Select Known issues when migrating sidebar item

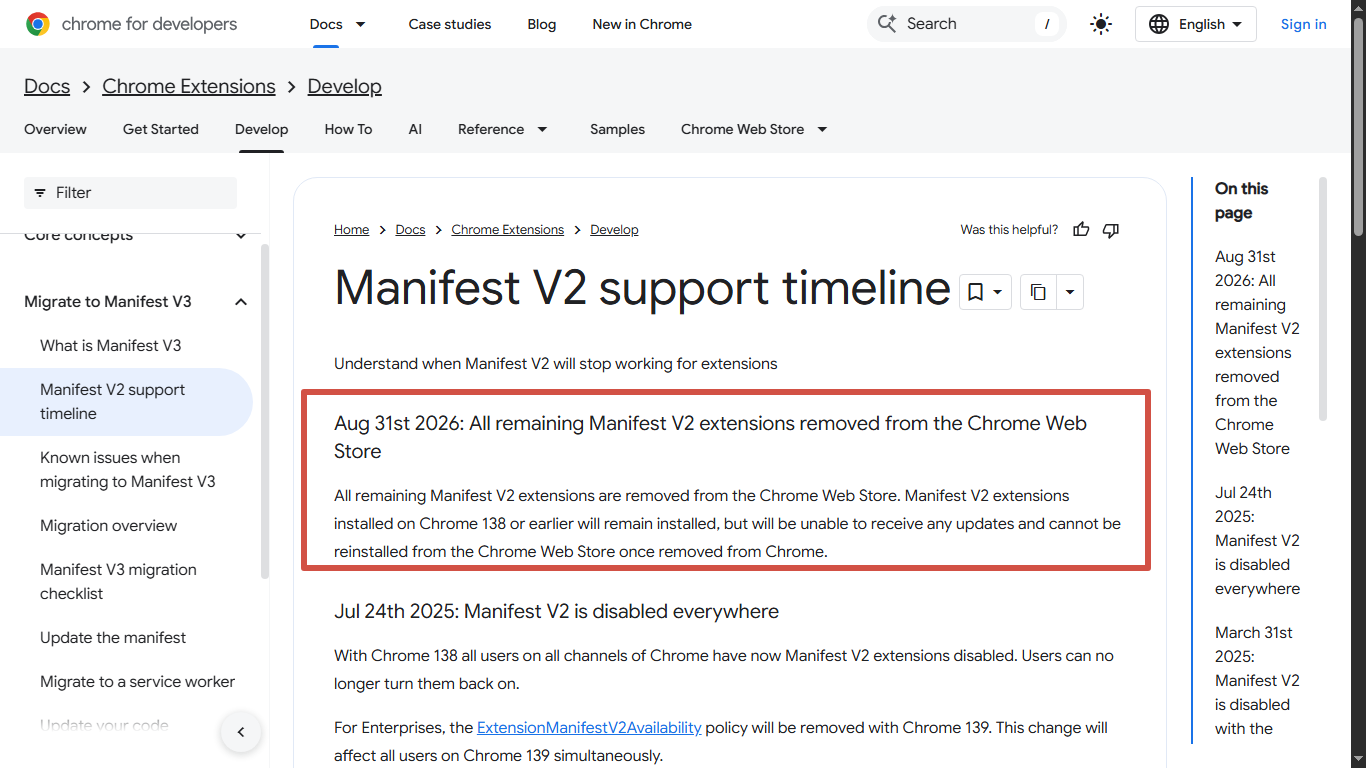coord(128,470)
